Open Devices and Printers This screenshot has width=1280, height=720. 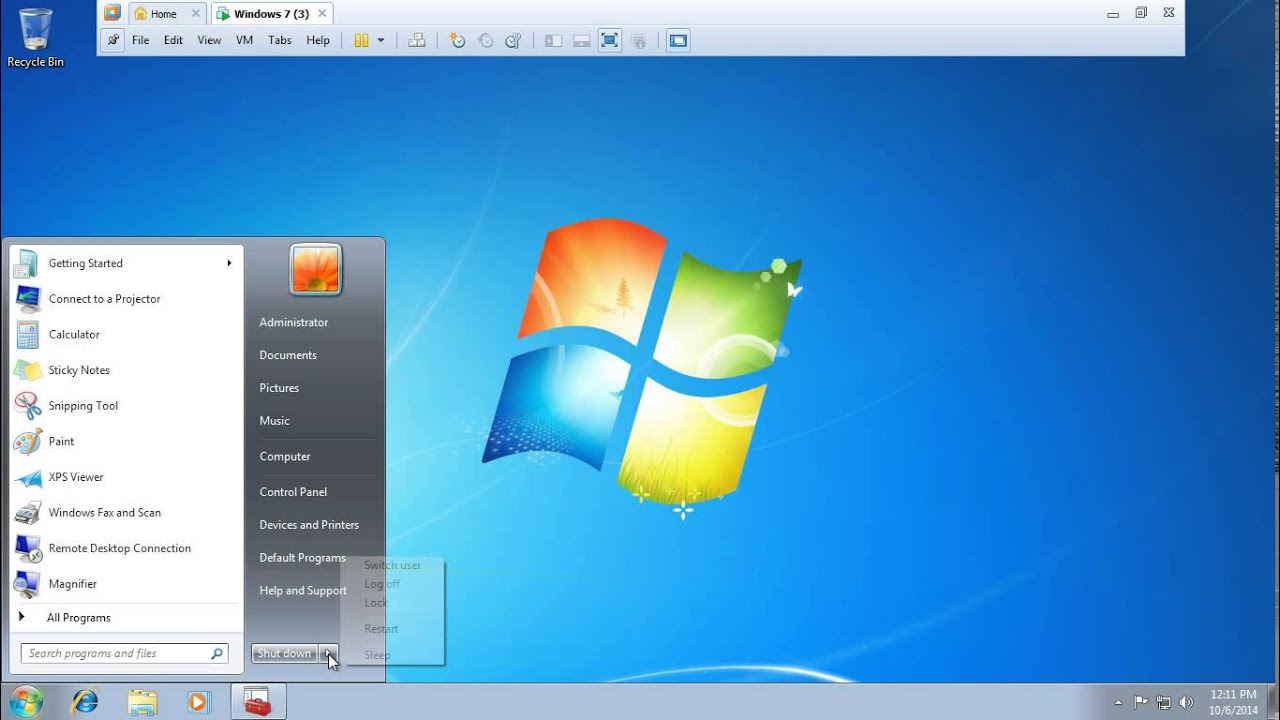coord(309,525)
